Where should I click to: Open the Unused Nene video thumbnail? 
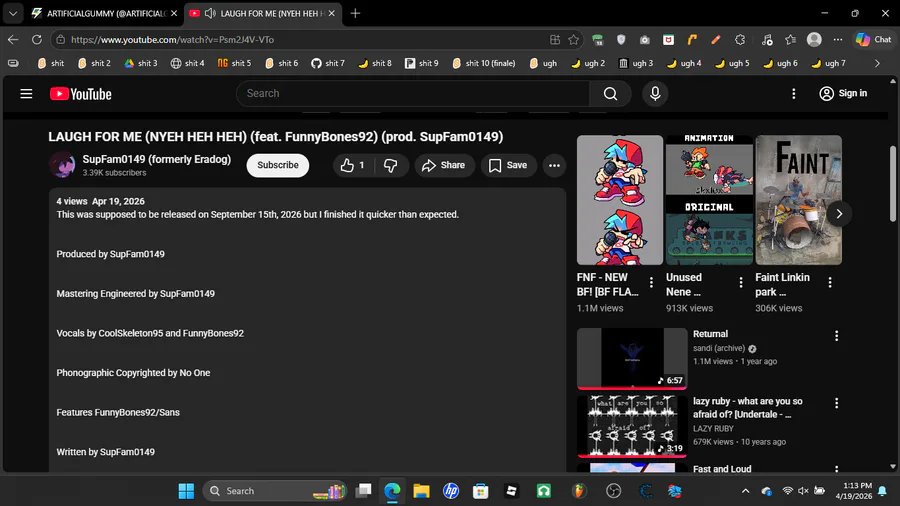pos(709,200)
